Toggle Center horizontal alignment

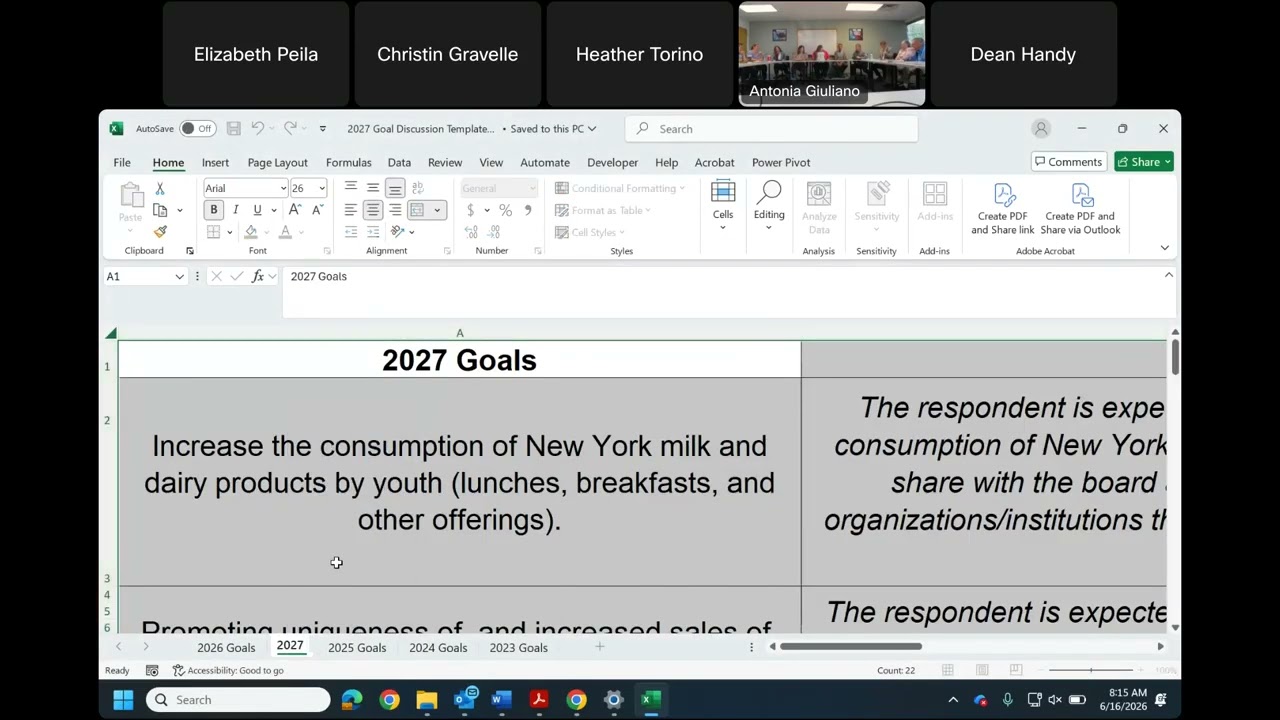tap(373, 210)
